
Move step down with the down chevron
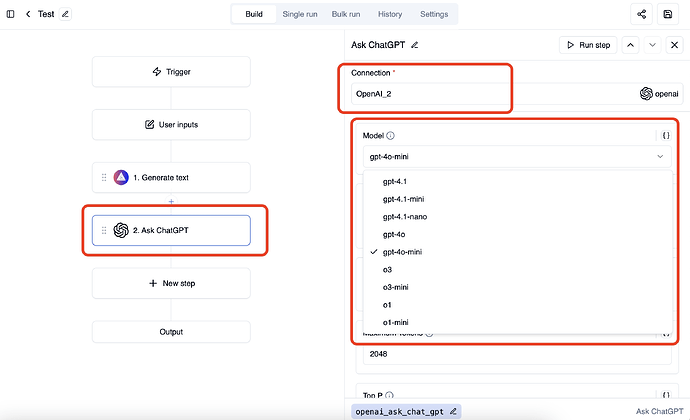(653, 45)
